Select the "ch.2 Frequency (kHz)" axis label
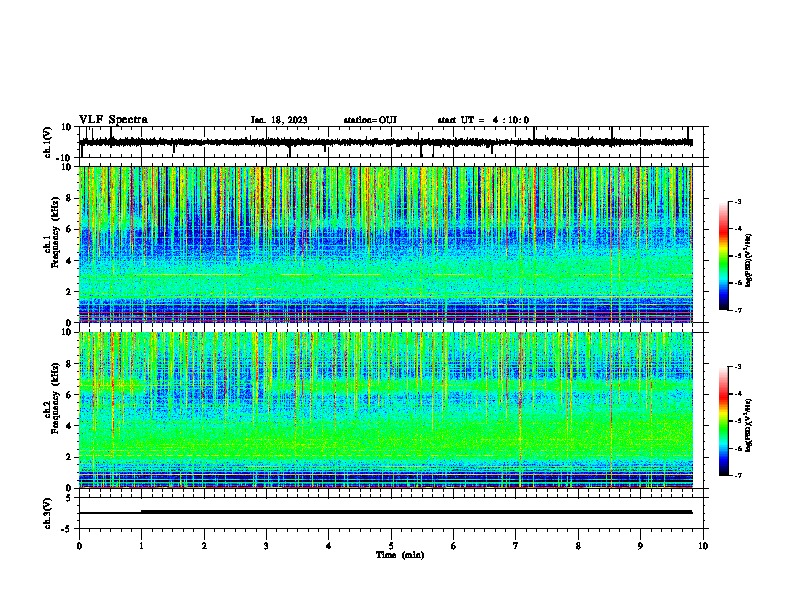Screen dimensions: 792x612 click(53, 398)
